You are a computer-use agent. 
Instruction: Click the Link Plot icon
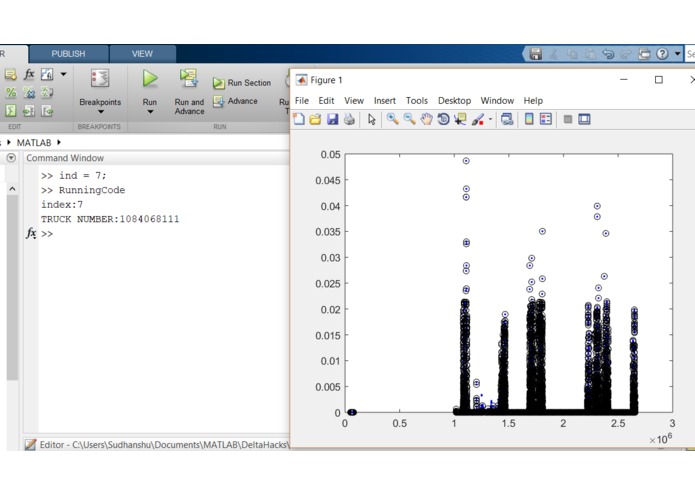coord(507,119)
